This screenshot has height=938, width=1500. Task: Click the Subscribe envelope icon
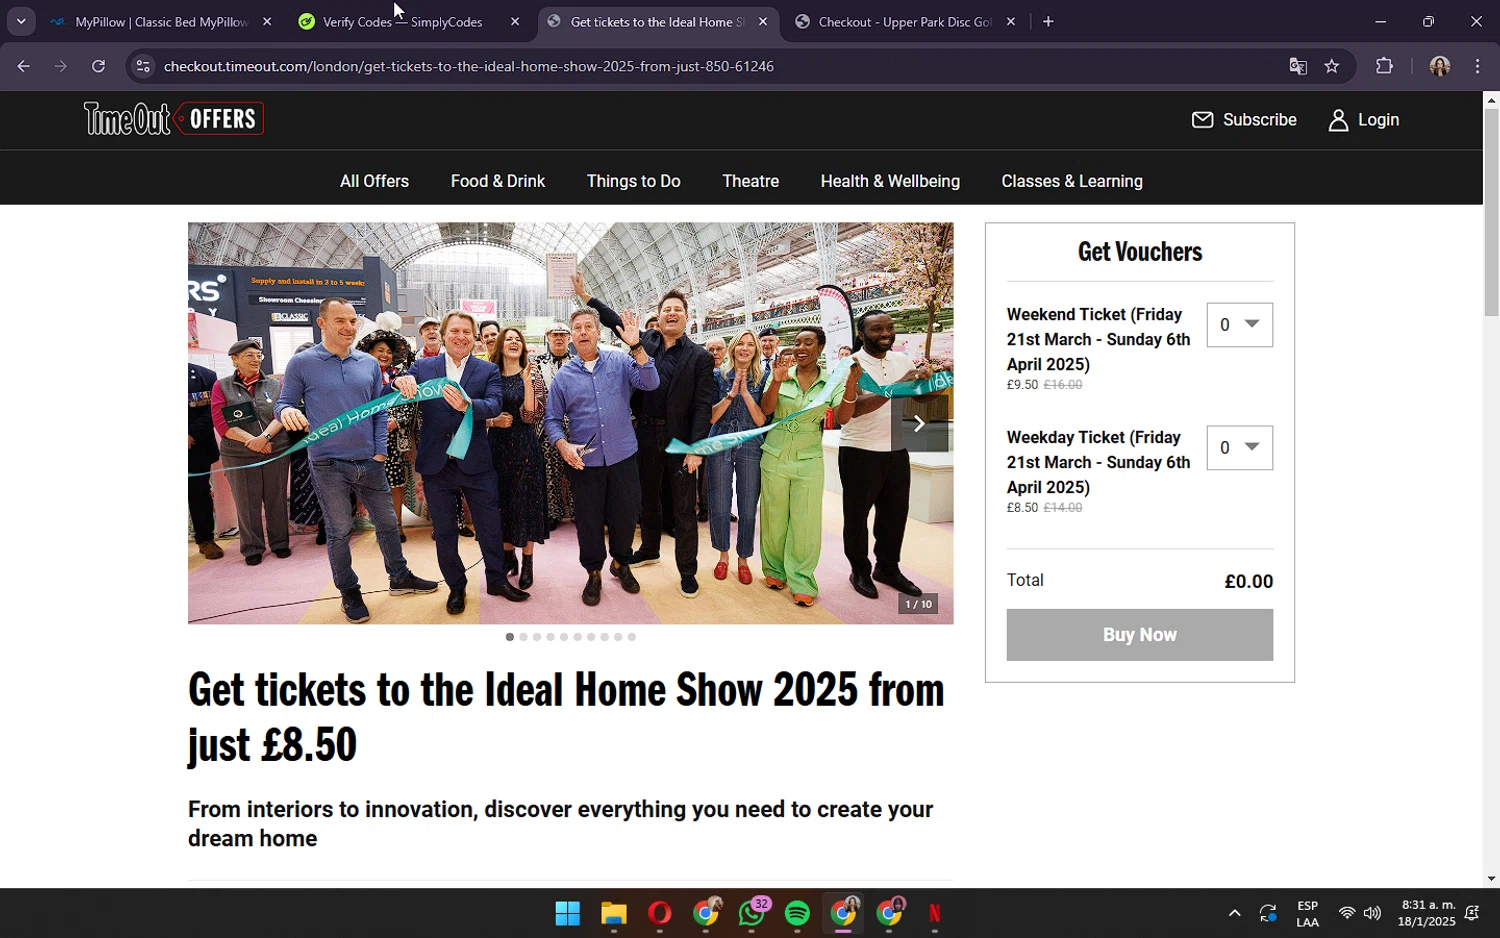click(1202, 120)
